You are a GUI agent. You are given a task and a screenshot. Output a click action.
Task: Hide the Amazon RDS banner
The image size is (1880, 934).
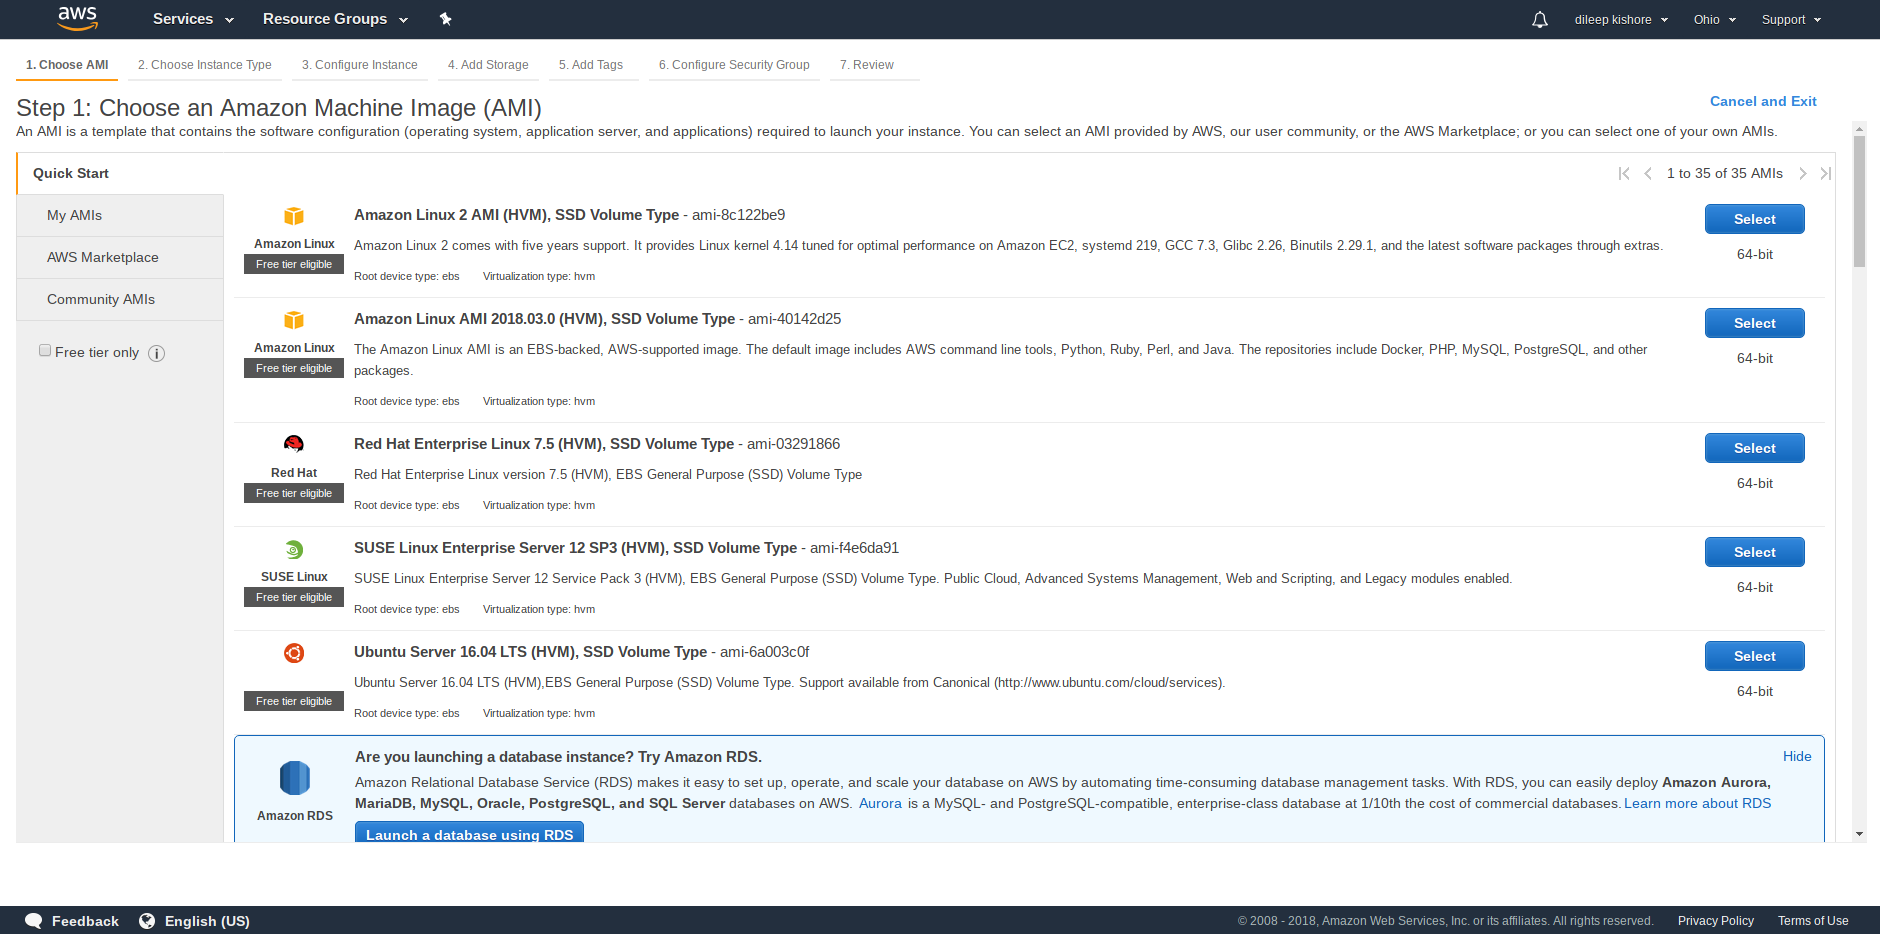pos(1797,756)
